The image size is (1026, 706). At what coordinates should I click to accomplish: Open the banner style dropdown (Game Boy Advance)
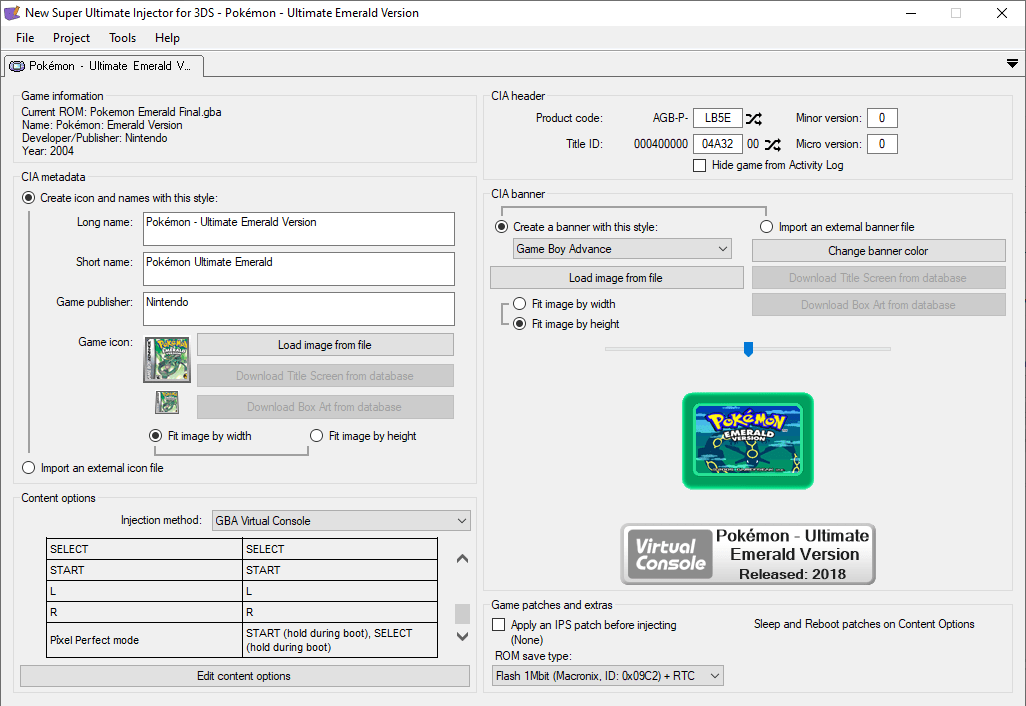pyautogui.click(x=622, y=249)
